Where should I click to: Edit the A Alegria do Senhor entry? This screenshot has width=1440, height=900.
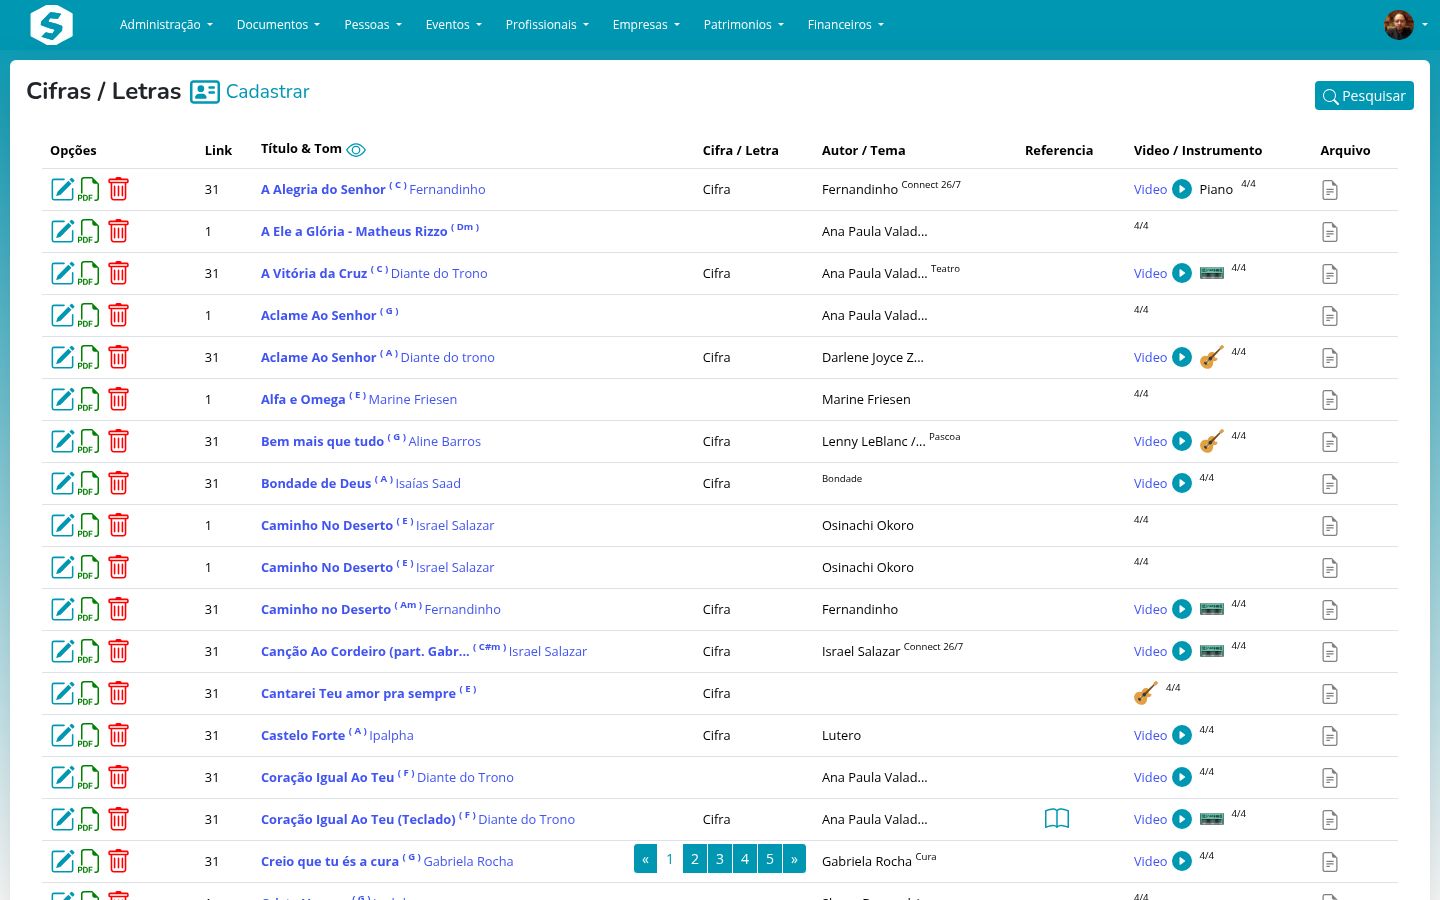point(62,189)
